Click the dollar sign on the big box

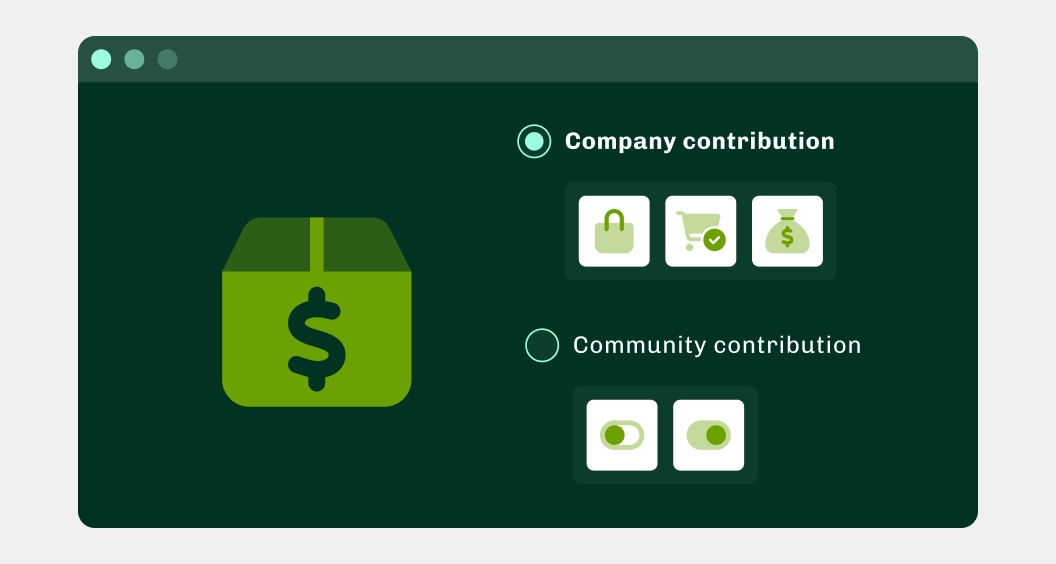click(317, 339)
